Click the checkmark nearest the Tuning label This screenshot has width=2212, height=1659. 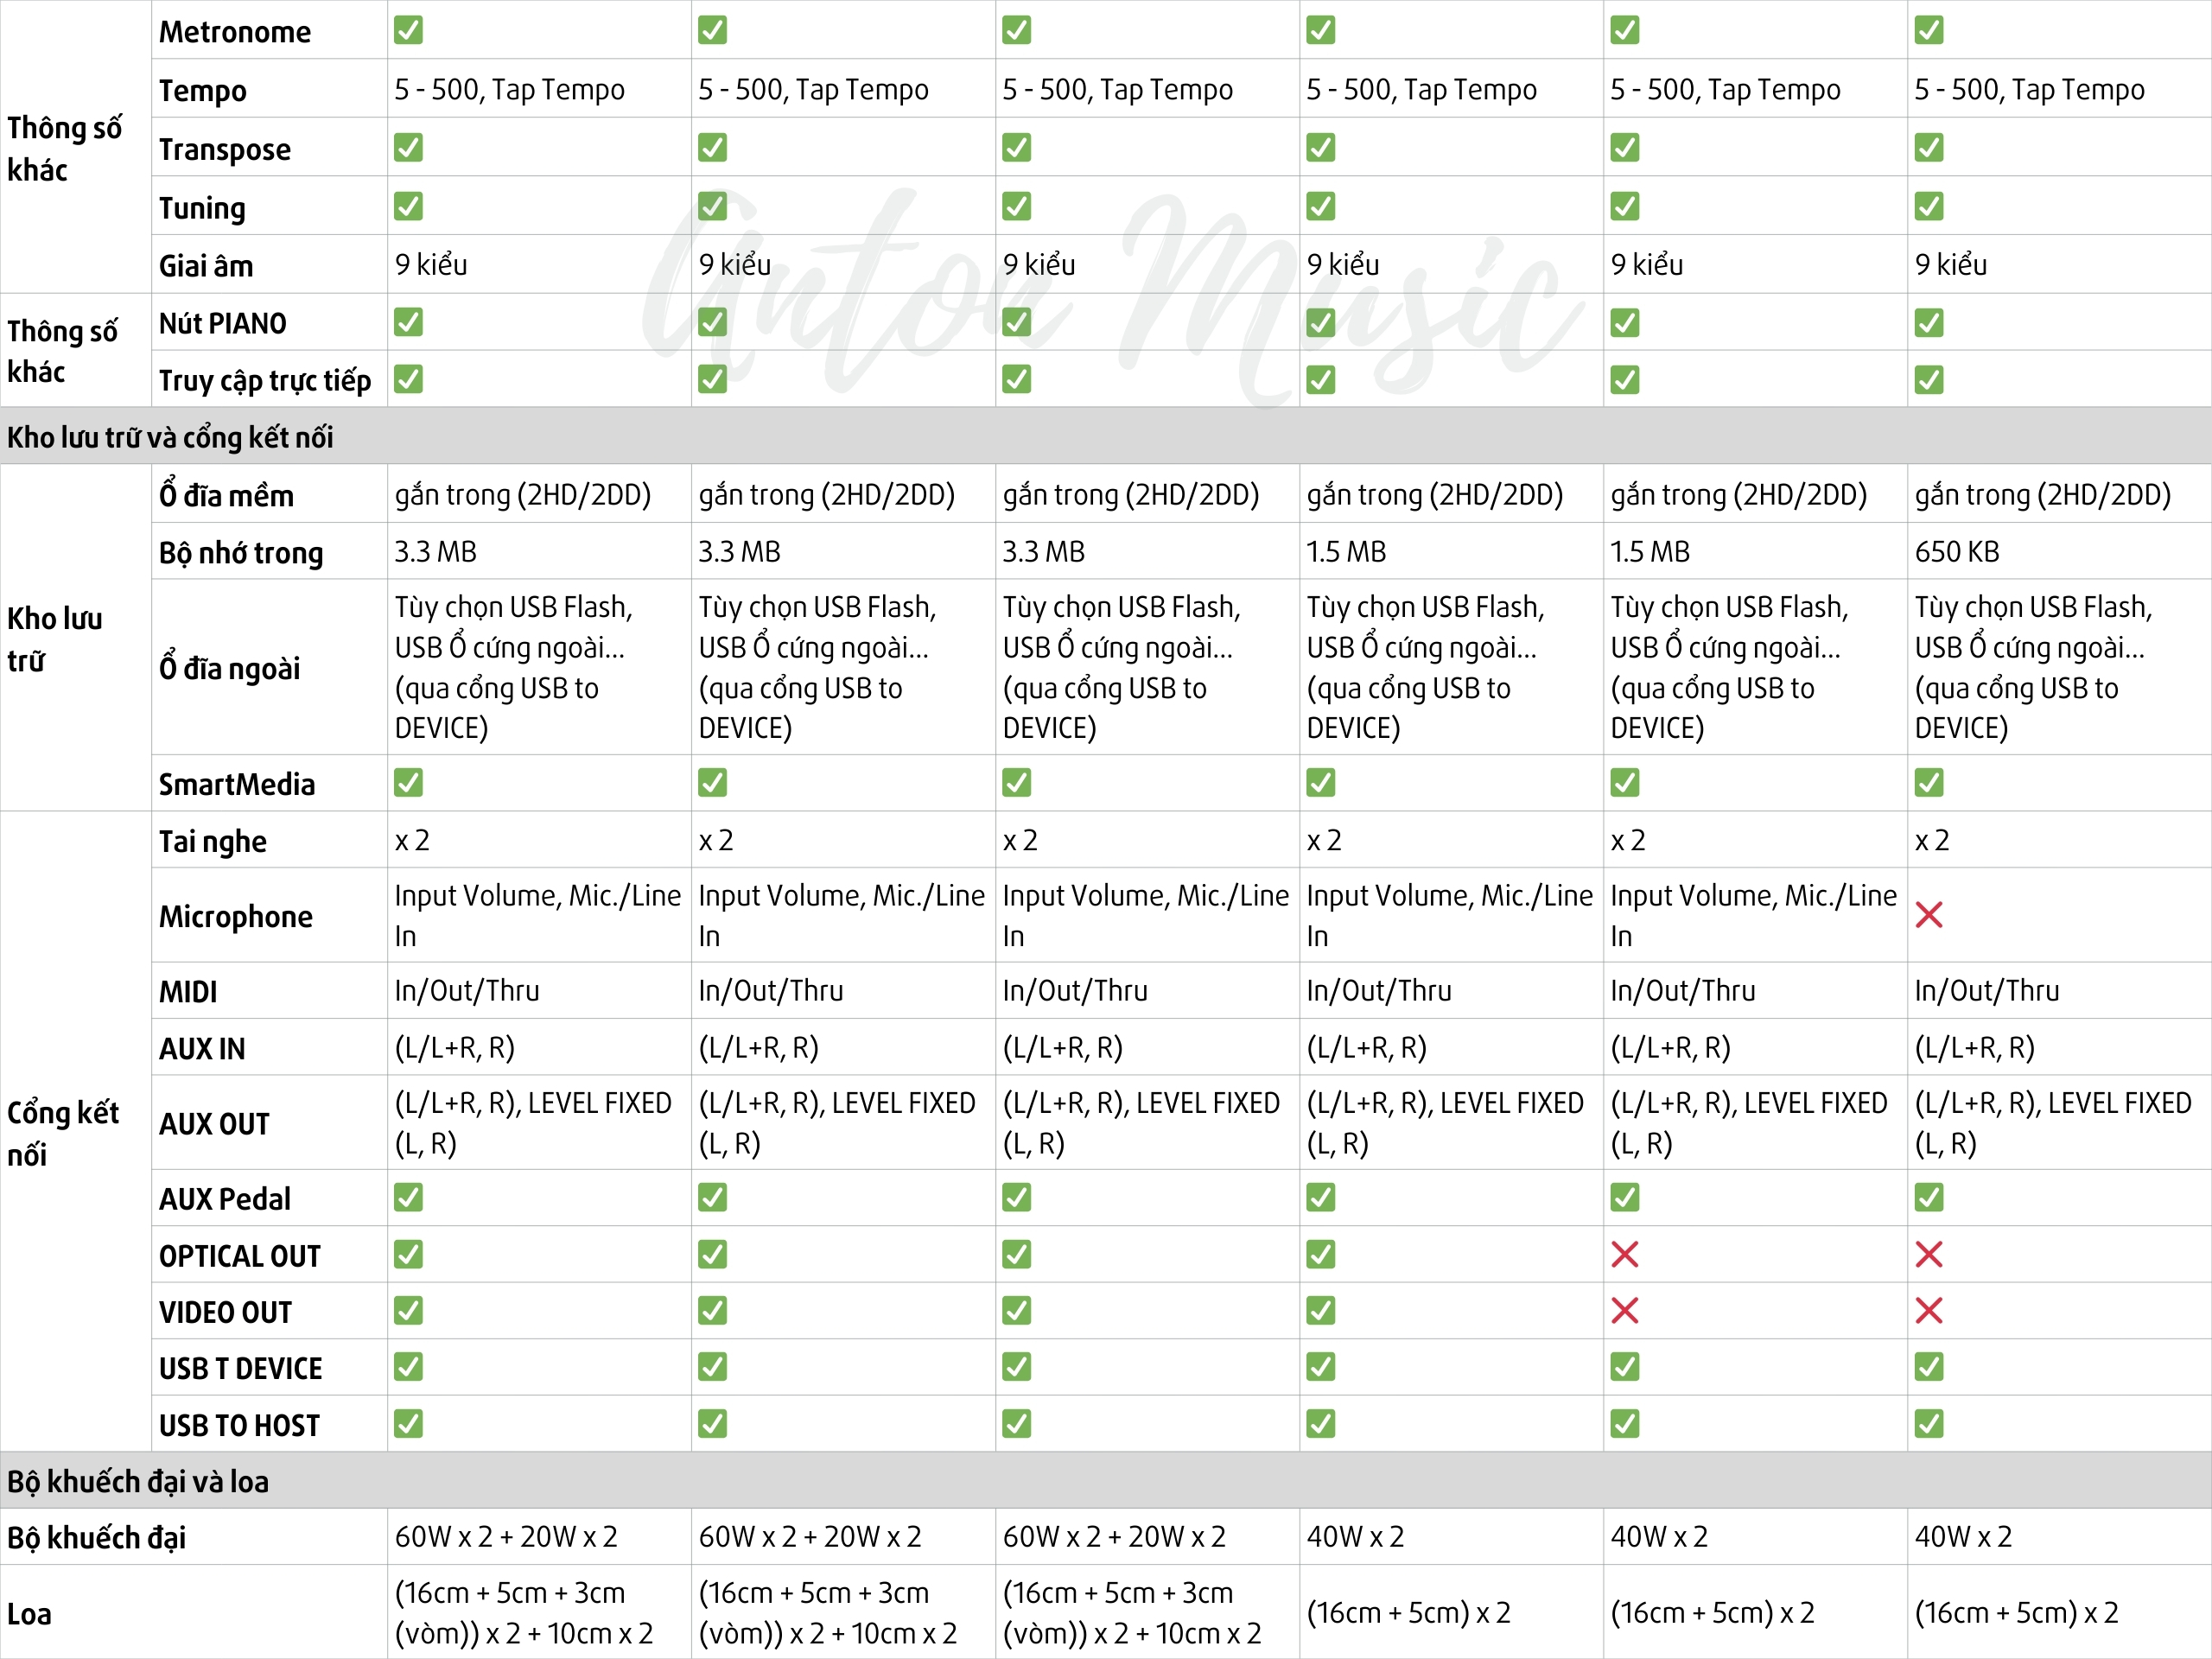tap(408, 206)
